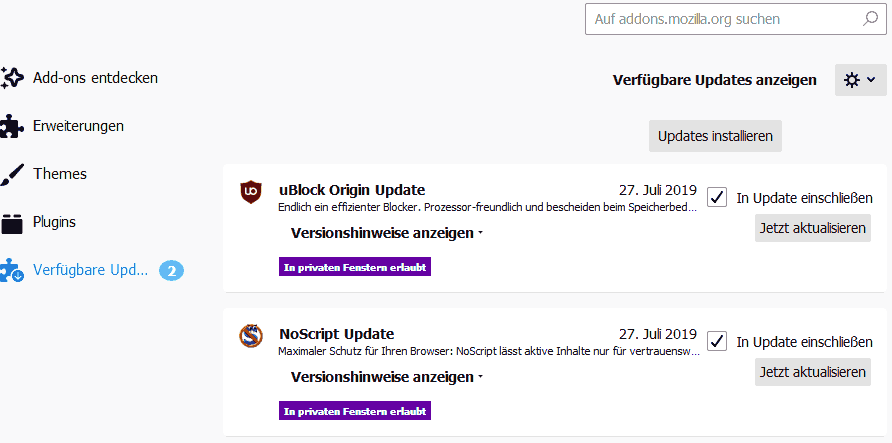This screenshot has height=443, width=892.
Task: Open the Erweiterungen sidebar category
Action: tap(78, 126)
